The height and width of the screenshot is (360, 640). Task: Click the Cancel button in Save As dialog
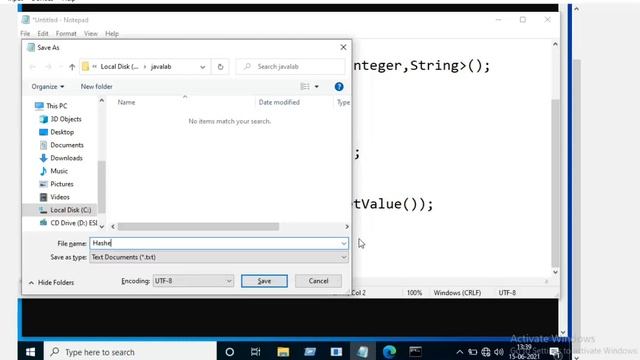318,281
